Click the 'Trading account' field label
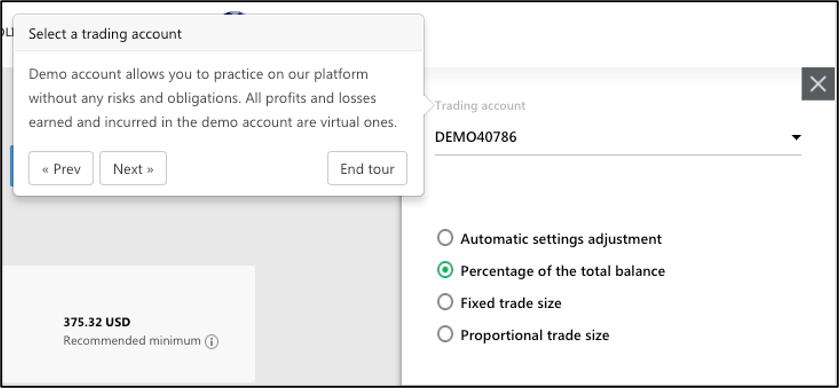This screenshot has height=388, width=840. click(x=480, y=106)
